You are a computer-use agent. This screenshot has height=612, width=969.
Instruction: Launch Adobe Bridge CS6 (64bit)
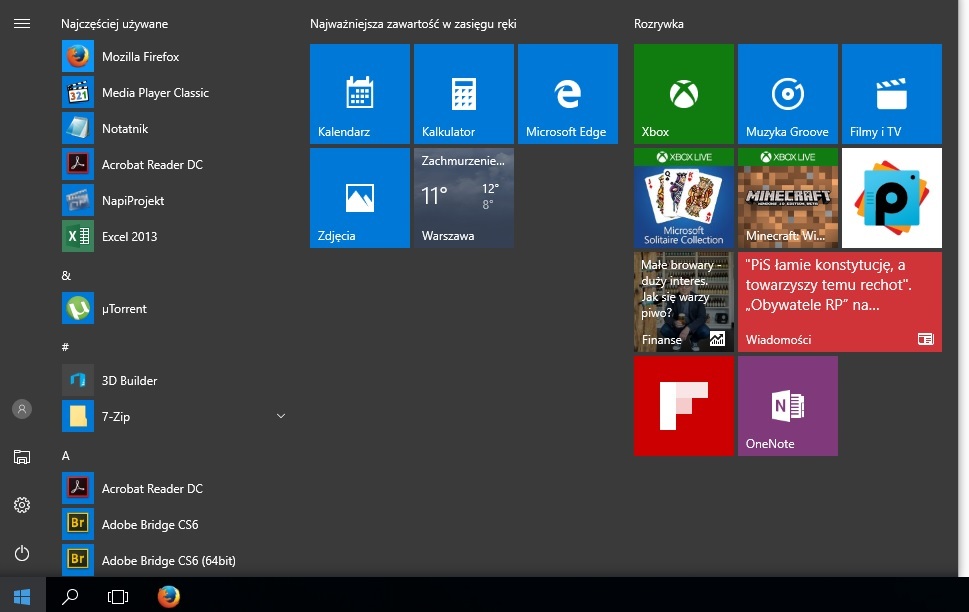coord(173,560)
